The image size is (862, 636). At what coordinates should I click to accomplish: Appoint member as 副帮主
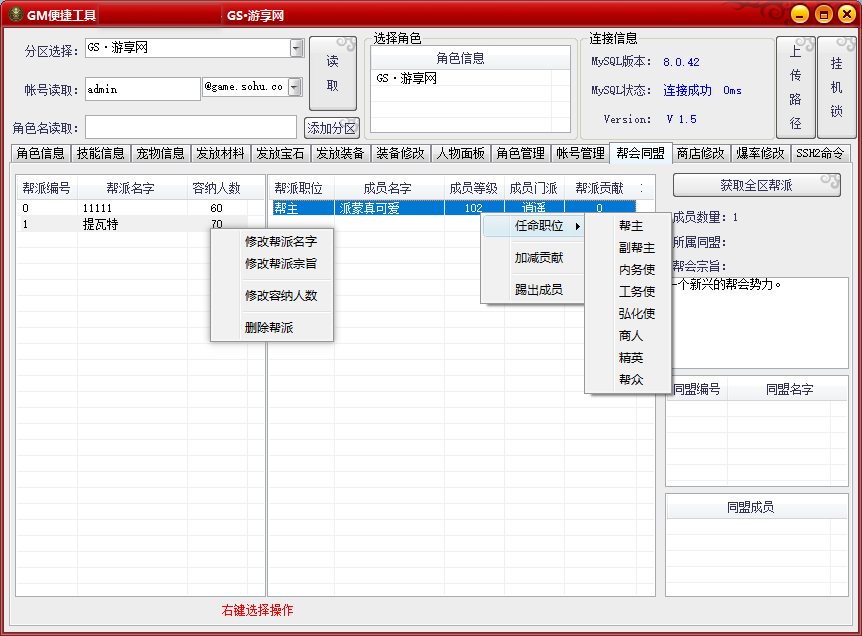(636, 248)
